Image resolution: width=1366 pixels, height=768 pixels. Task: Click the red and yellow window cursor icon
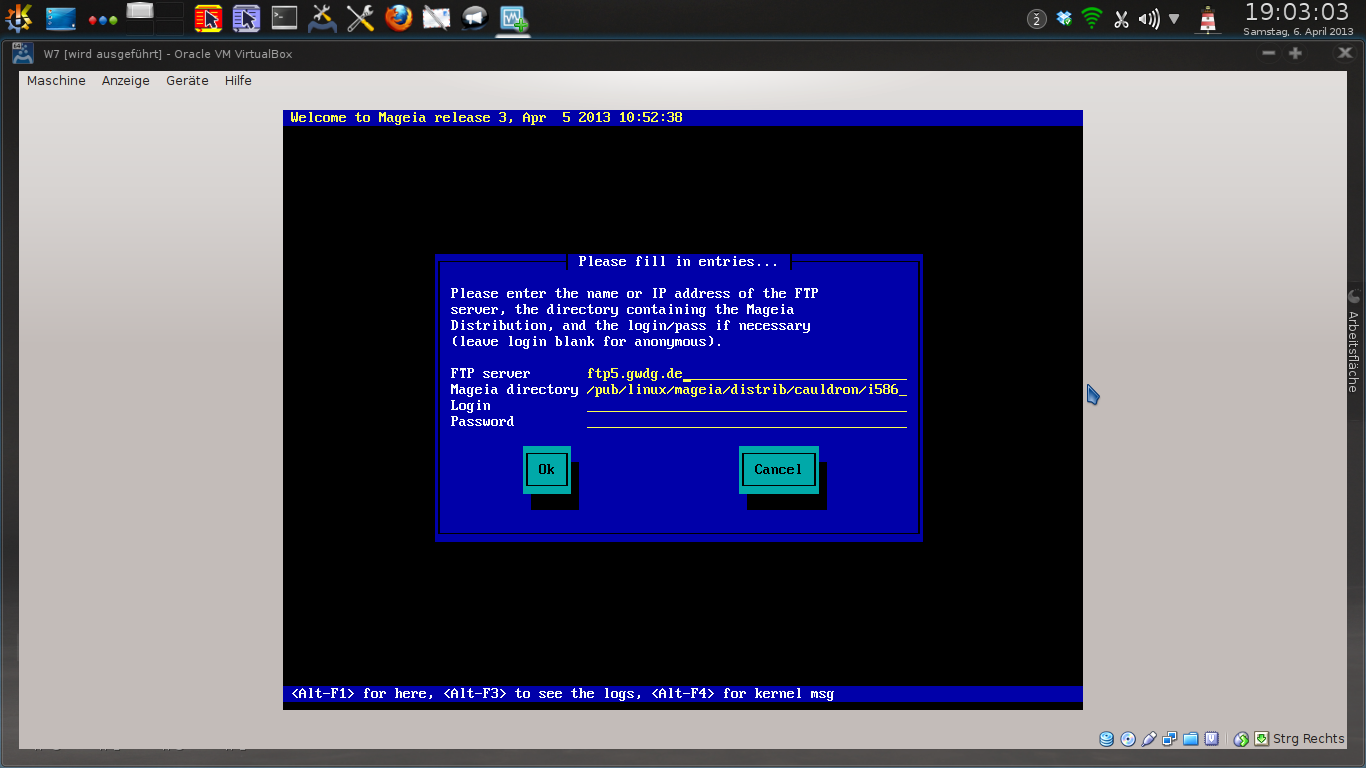(208, 18)
